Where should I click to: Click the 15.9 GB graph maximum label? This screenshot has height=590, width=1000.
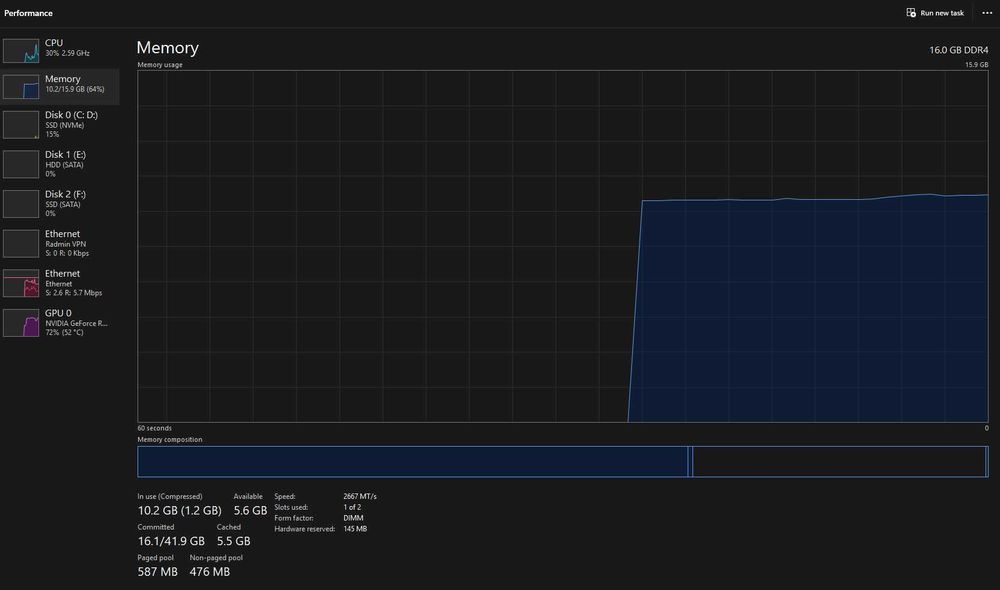coord(976,64)
